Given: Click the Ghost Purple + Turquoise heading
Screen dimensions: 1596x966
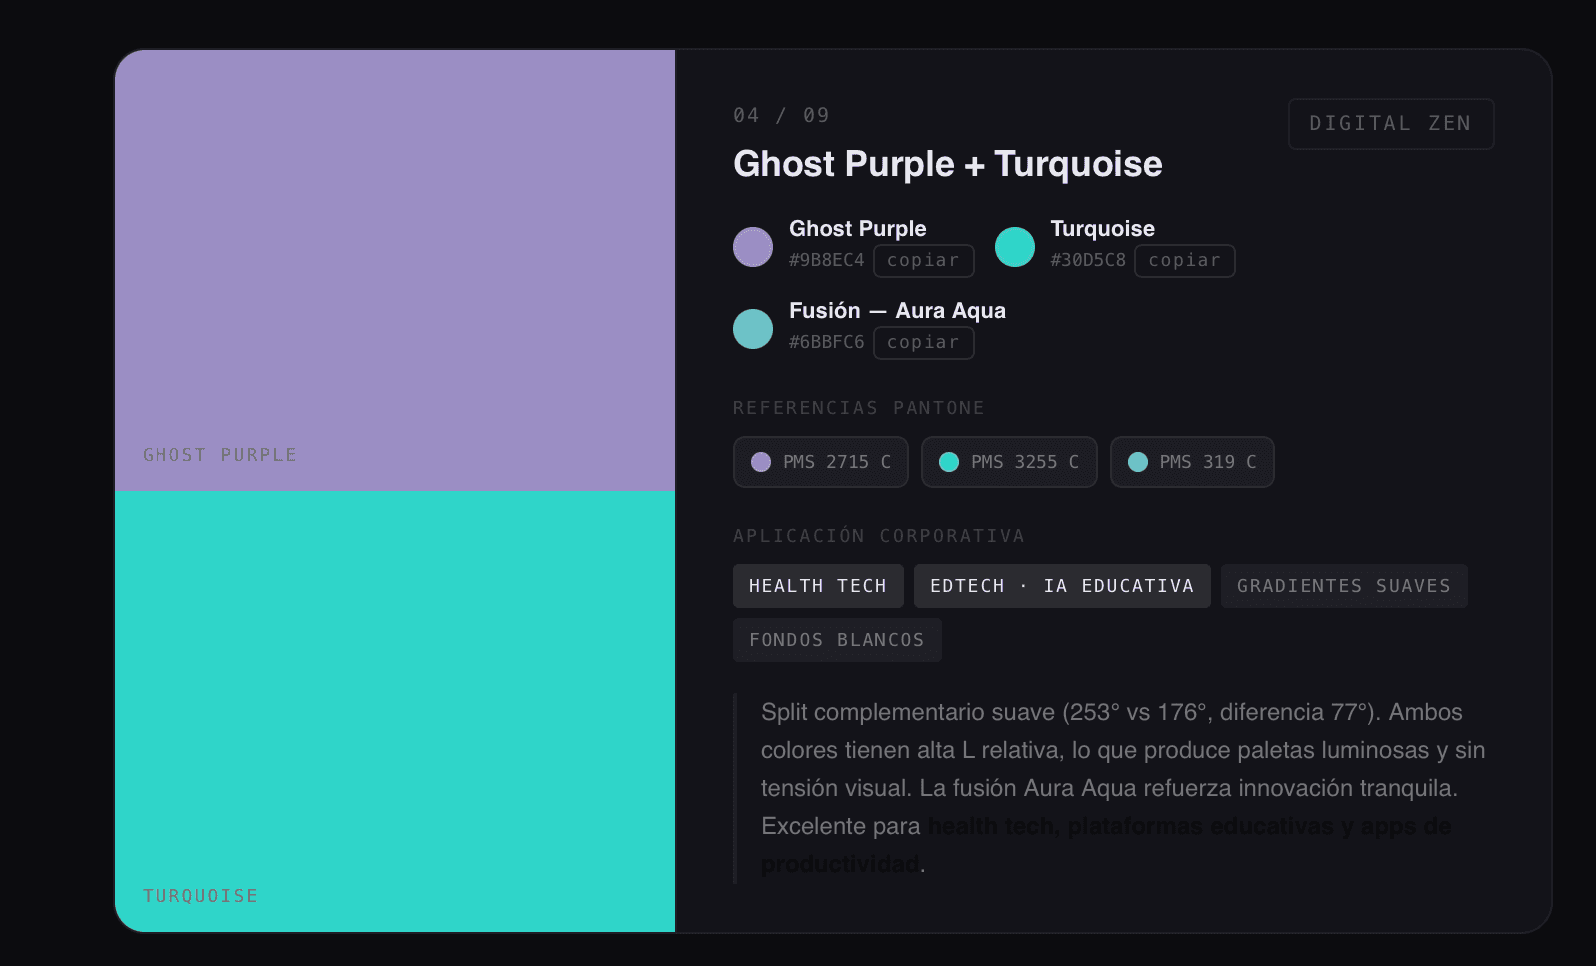Looking at the screenshot, I should click(x=948, y=164).
